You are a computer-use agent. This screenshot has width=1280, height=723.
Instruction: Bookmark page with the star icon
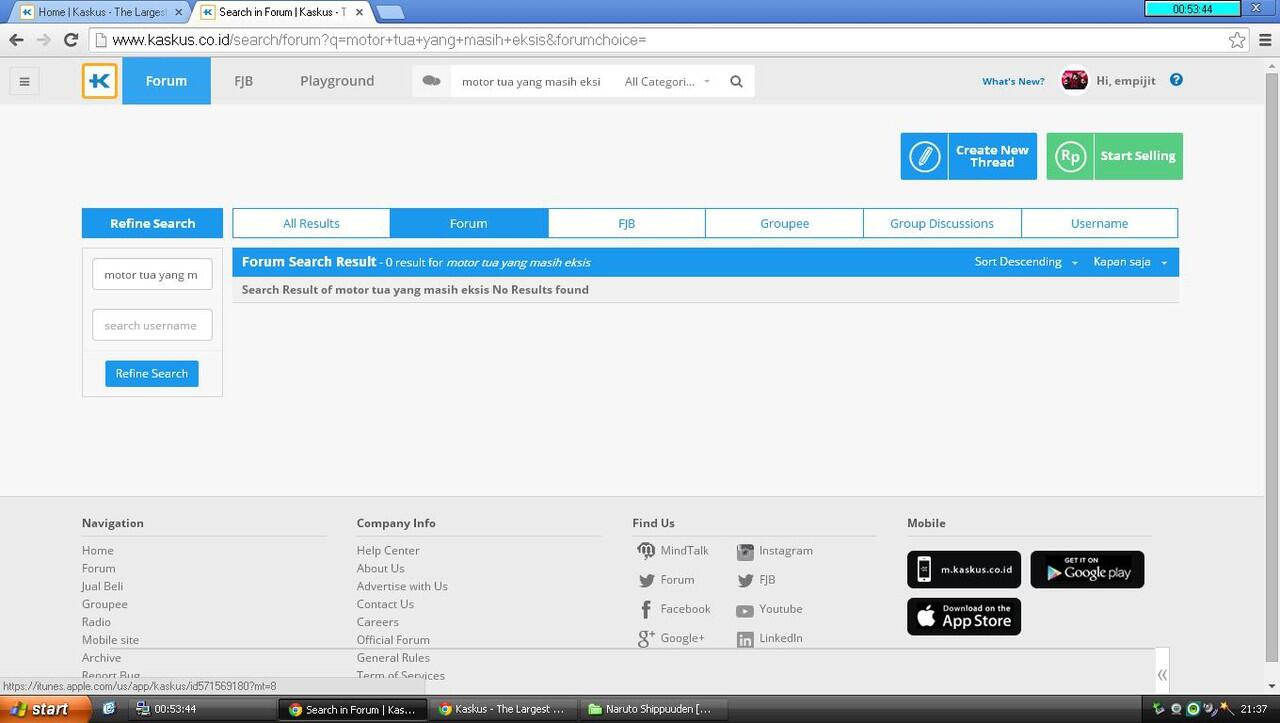1237,40
